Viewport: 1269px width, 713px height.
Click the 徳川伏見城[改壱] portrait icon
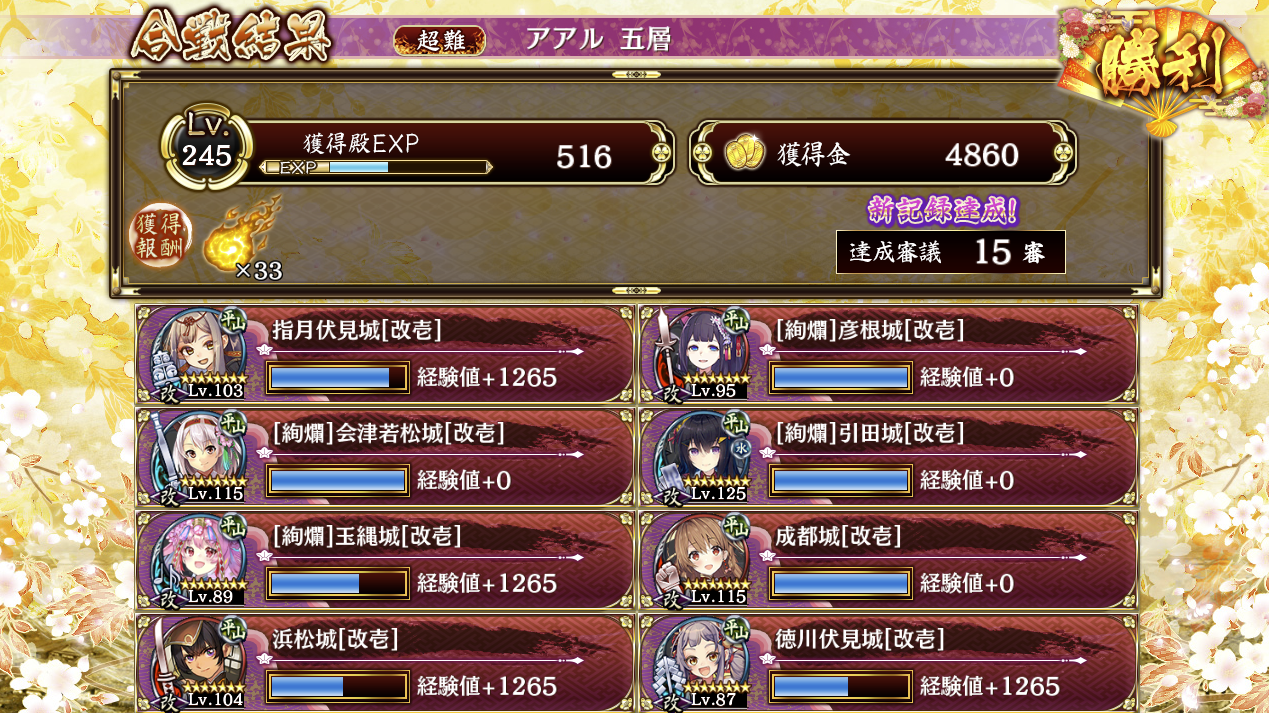point(703,662)
